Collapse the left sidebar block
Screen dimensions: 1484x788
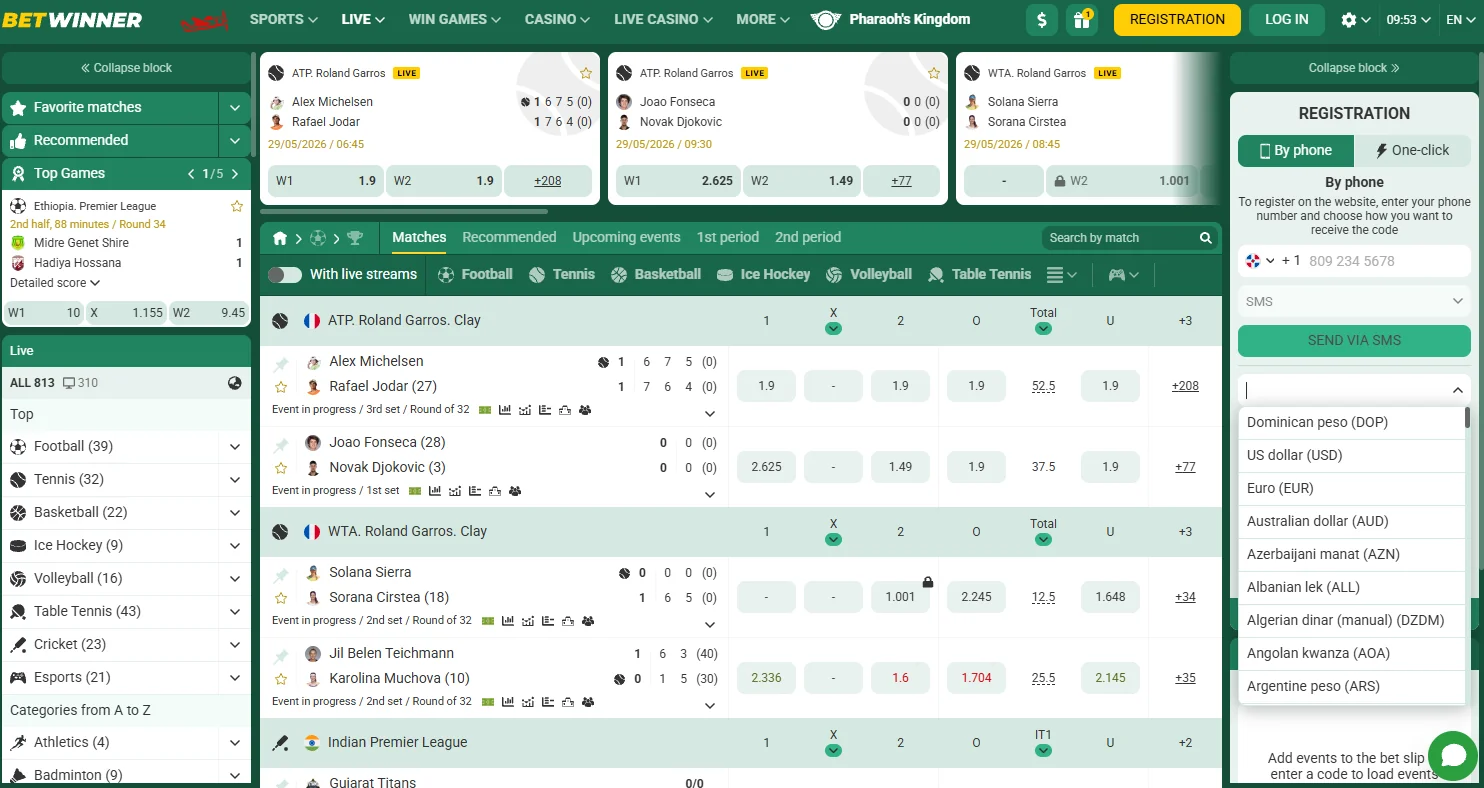[x=126, y=68]
